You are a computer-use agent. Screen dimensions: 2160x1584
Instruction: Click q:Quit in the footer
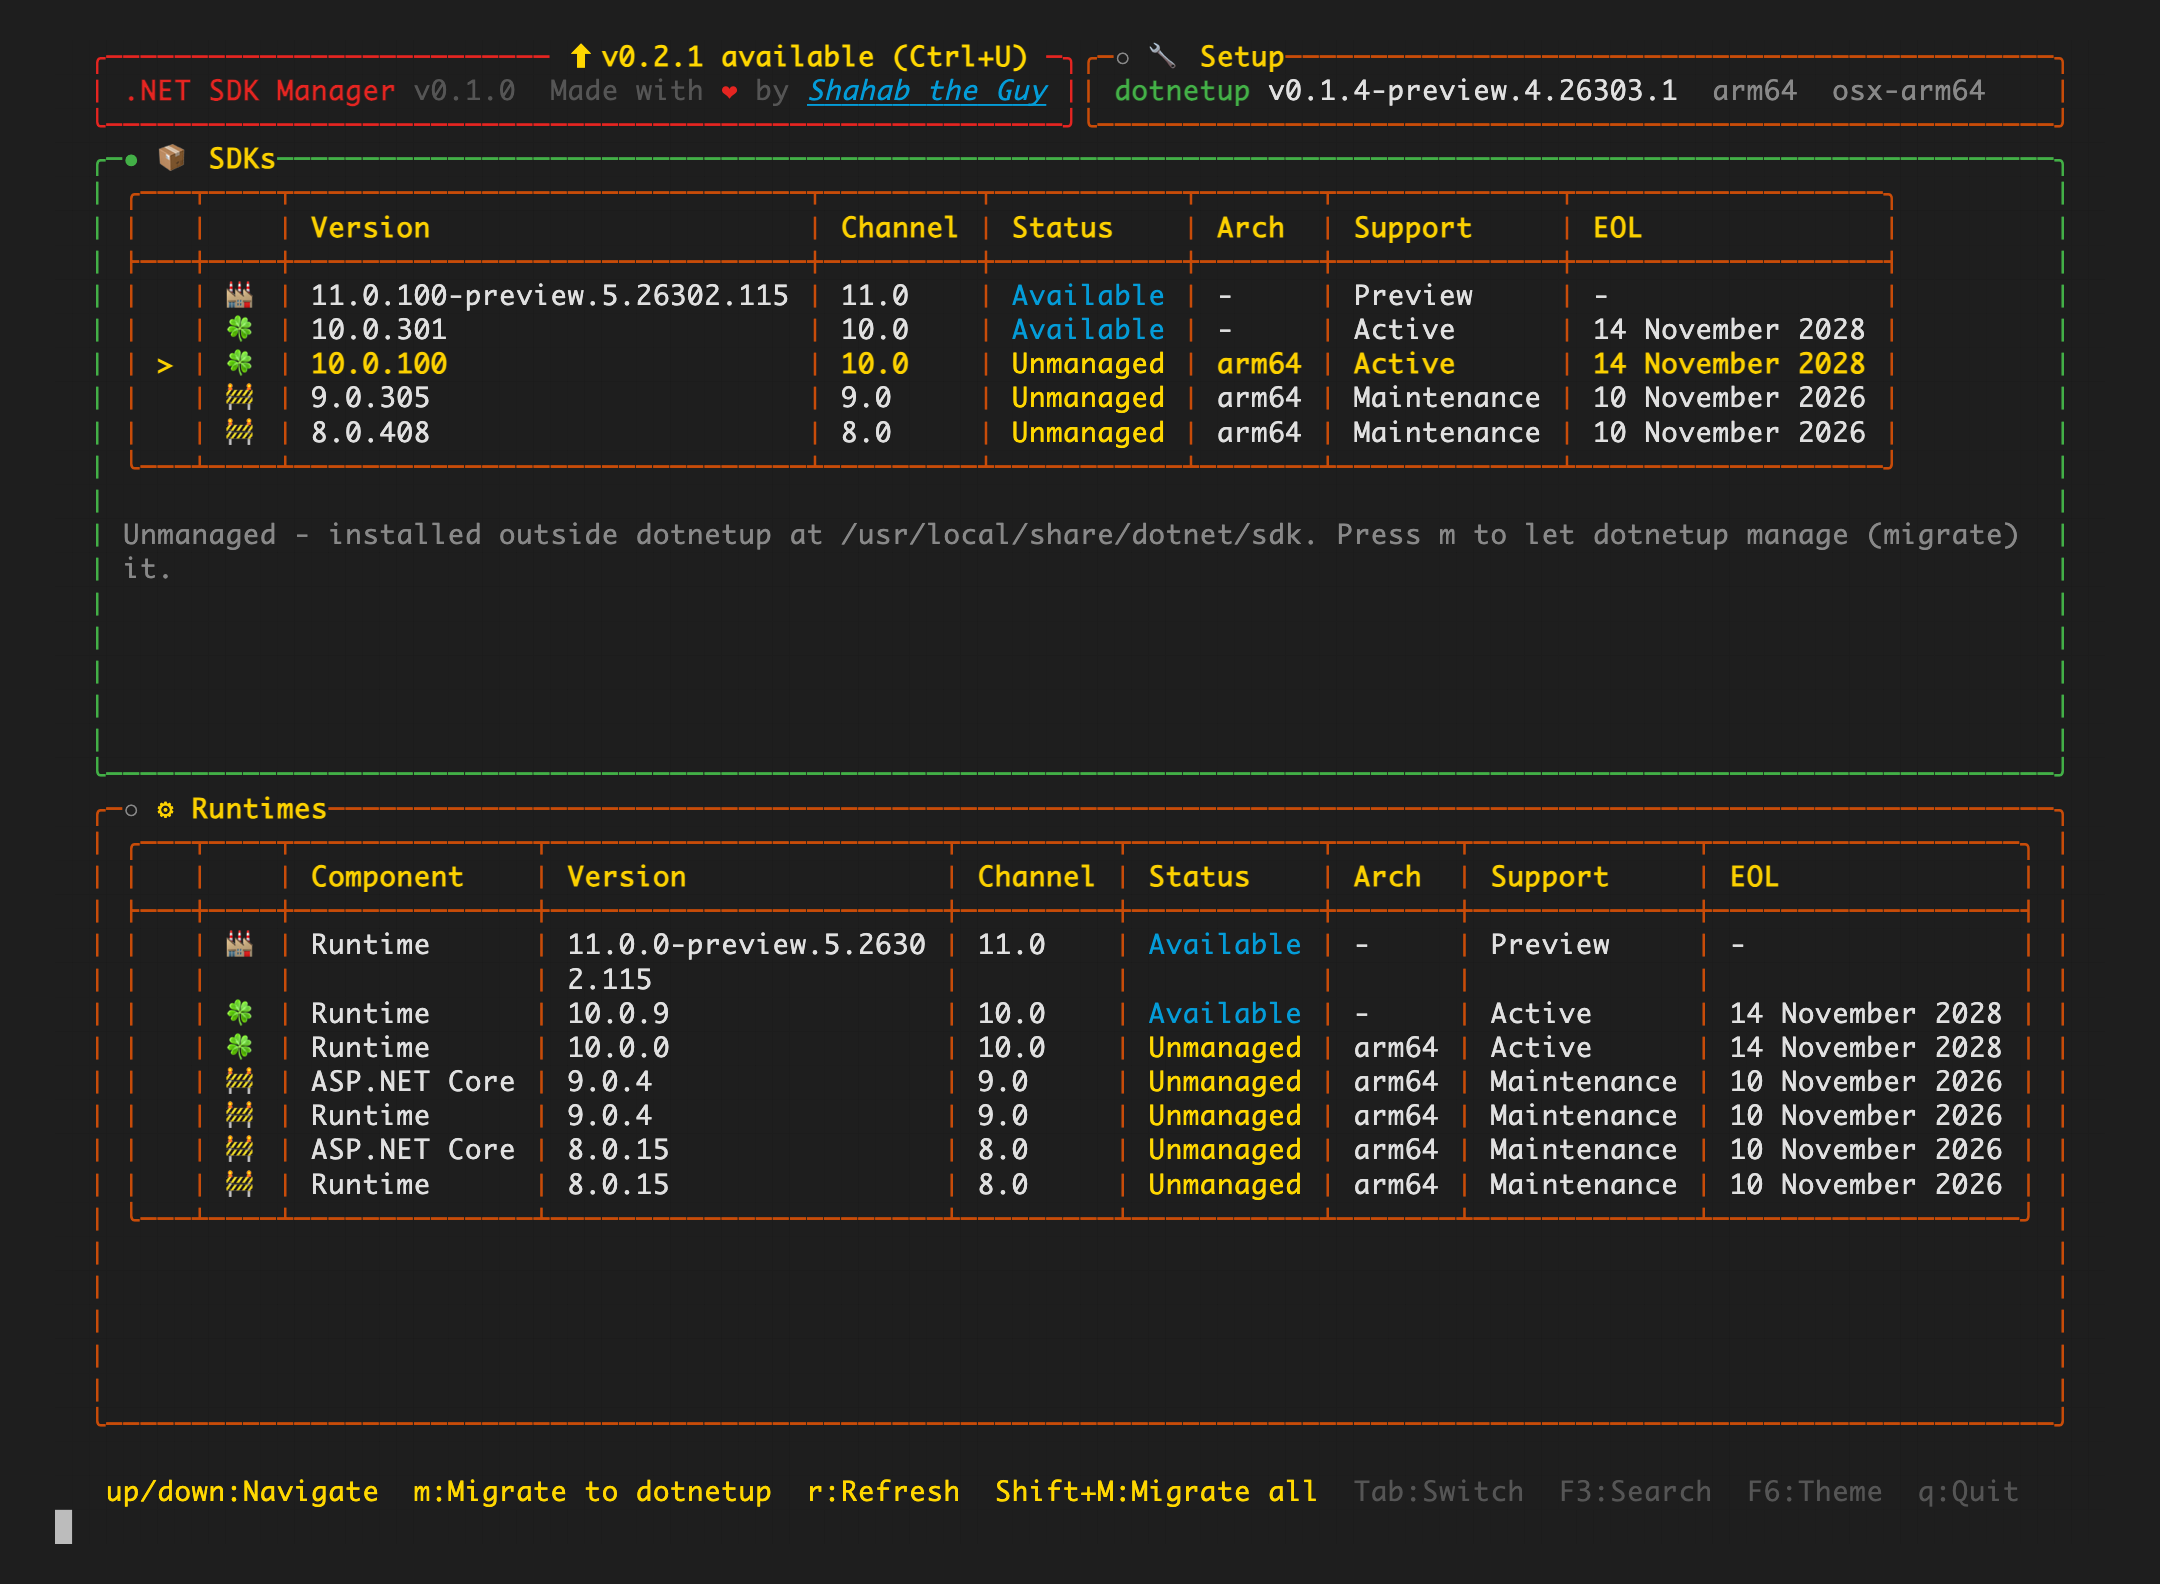(1968, 1491)
